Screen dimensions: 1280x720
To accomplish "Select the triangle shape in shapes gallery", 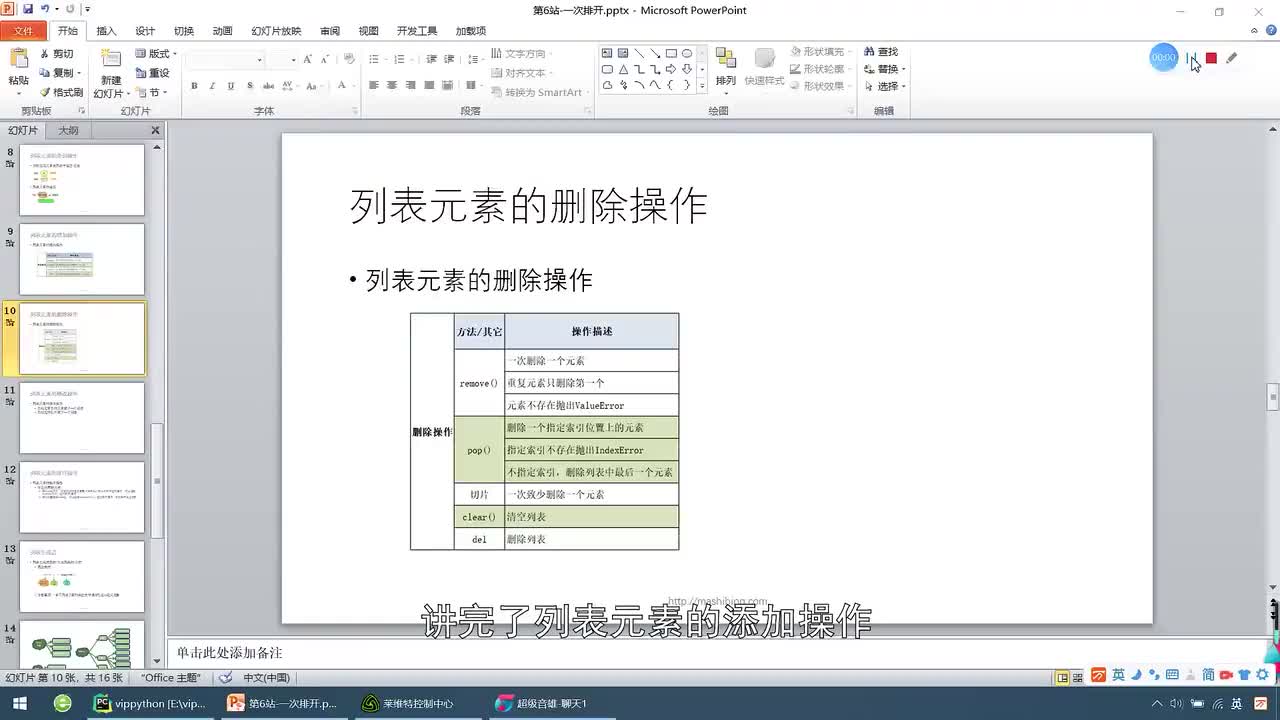I will tap(623, 70).
